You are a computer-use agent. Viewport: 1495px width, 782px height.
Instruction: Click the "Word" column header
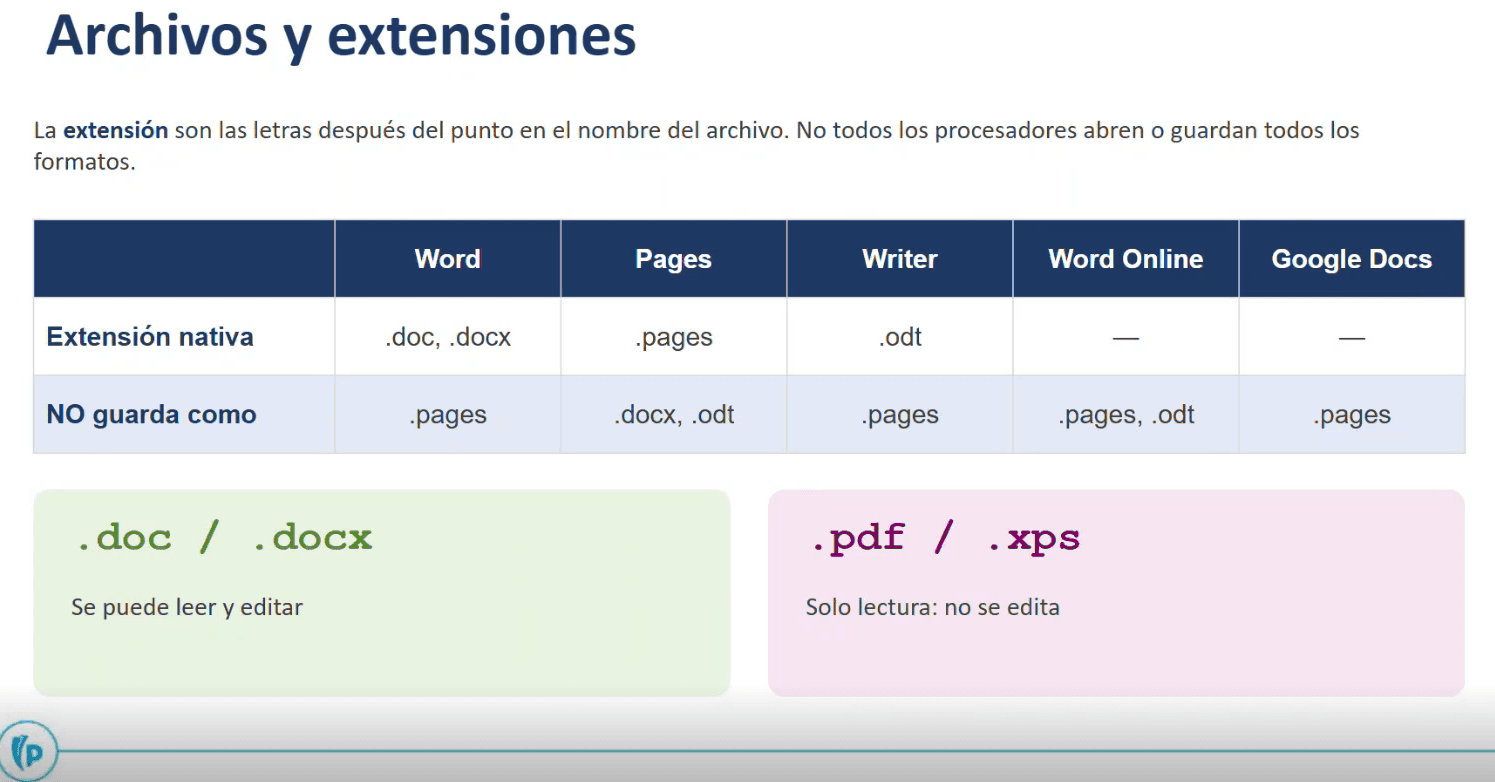click(448, 259)
